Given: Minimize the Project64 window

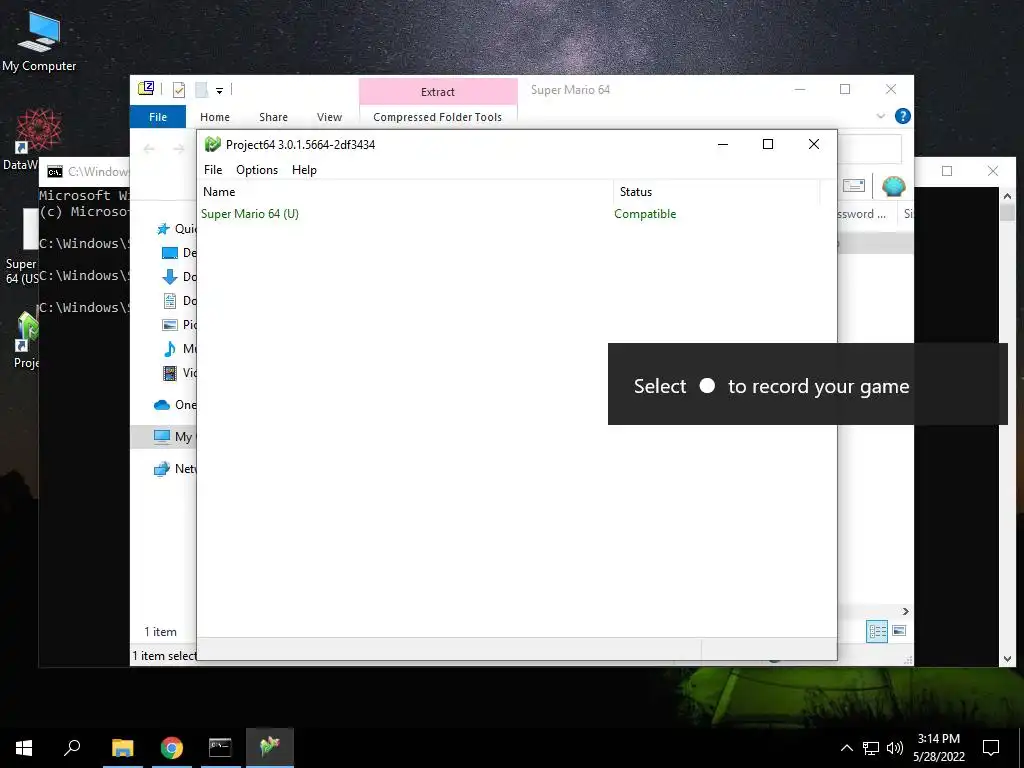Looking at the screenshot, I should [x=722, y=144].
